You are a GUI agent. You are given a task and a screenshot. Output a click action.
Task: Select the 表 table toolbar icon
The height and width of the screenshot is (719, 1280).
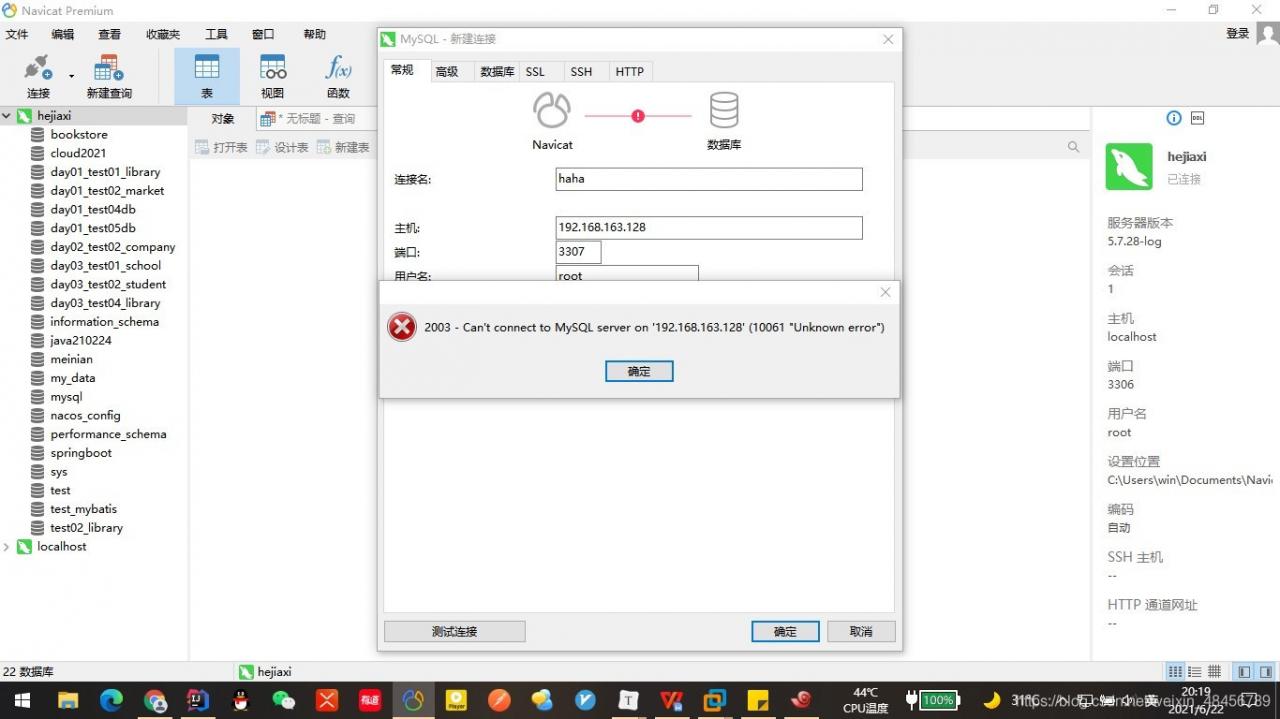207,68
